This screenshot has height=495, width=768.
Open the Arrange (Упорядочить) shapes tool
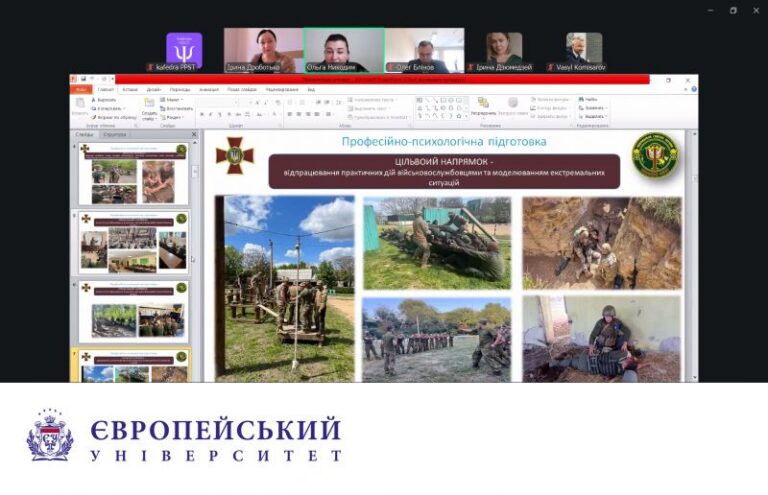pyautogui.click(x=483, y=107)
